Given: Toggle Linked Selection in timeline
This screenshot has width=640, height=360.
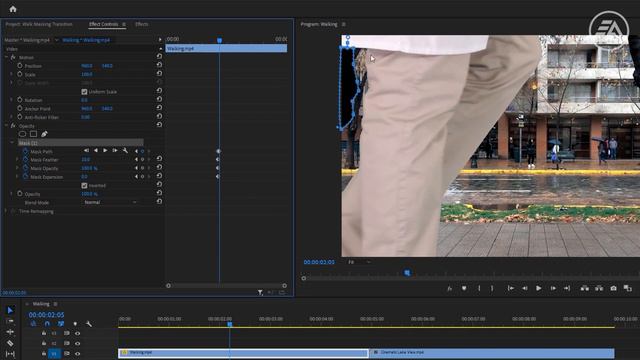Looking at the screenshot, I should pos(61,324).
